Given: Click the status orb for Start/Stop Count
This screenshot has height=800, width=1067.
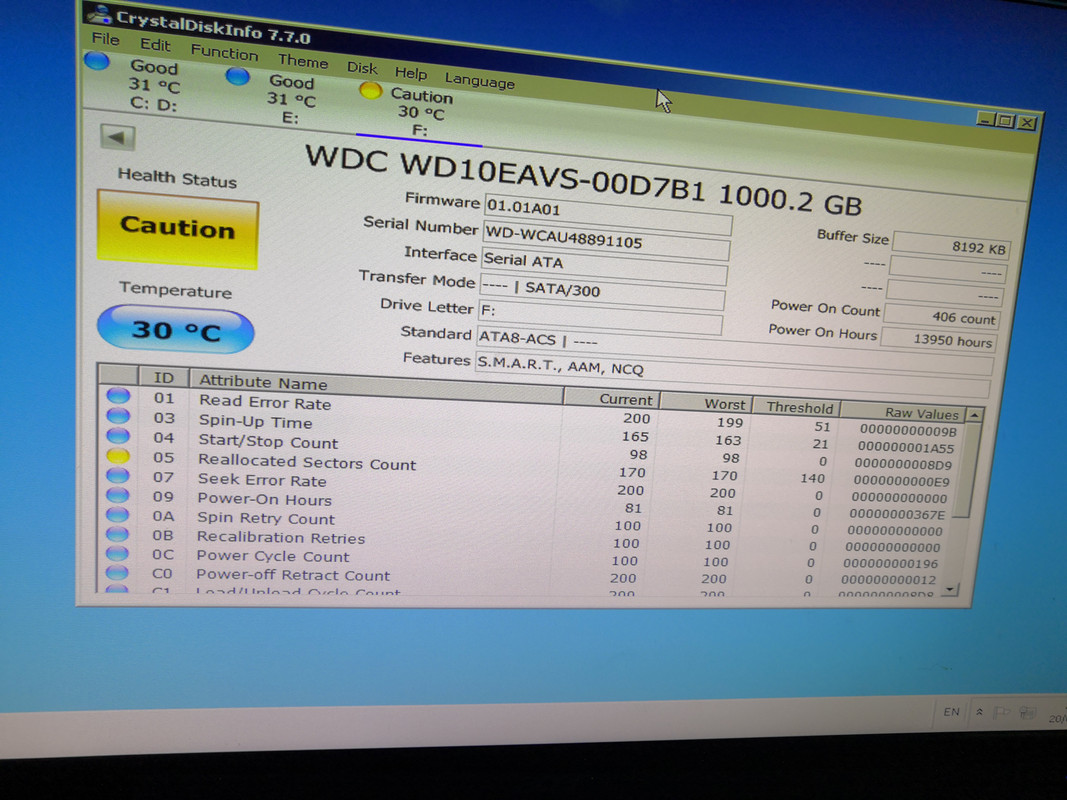Looking at the screenshot, I should pyautogui.click(x=118, y=435).
